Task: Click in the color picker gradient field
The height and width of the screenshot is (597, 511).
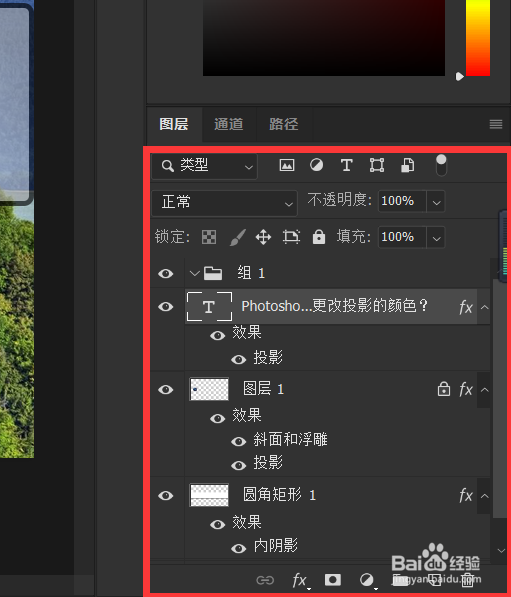Action: (324, 38)
